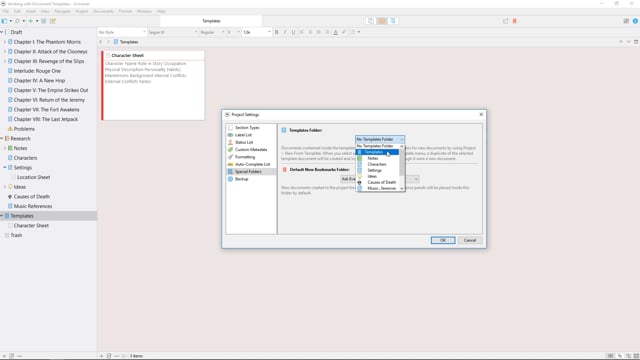Switch to Scrivenings document view mode

[x=371, y=21]
